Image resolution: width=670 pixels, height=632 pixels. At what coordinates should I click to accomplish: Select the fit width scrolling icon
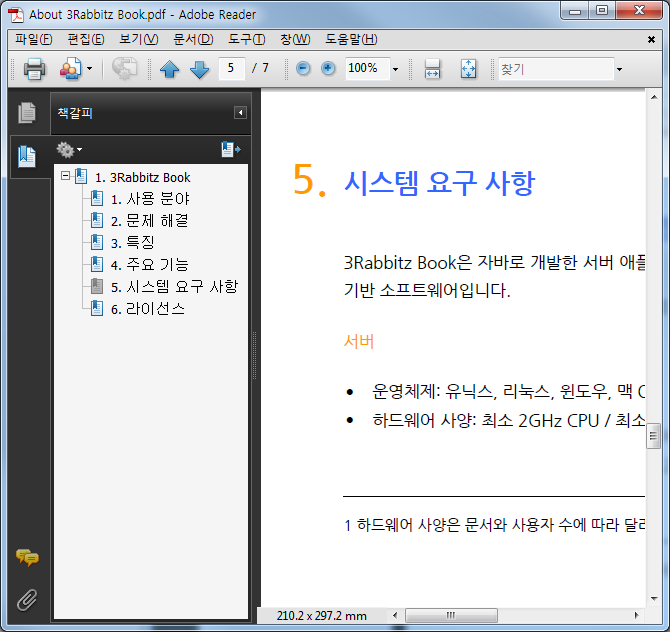pyautogui.click(x=432, y=68)
